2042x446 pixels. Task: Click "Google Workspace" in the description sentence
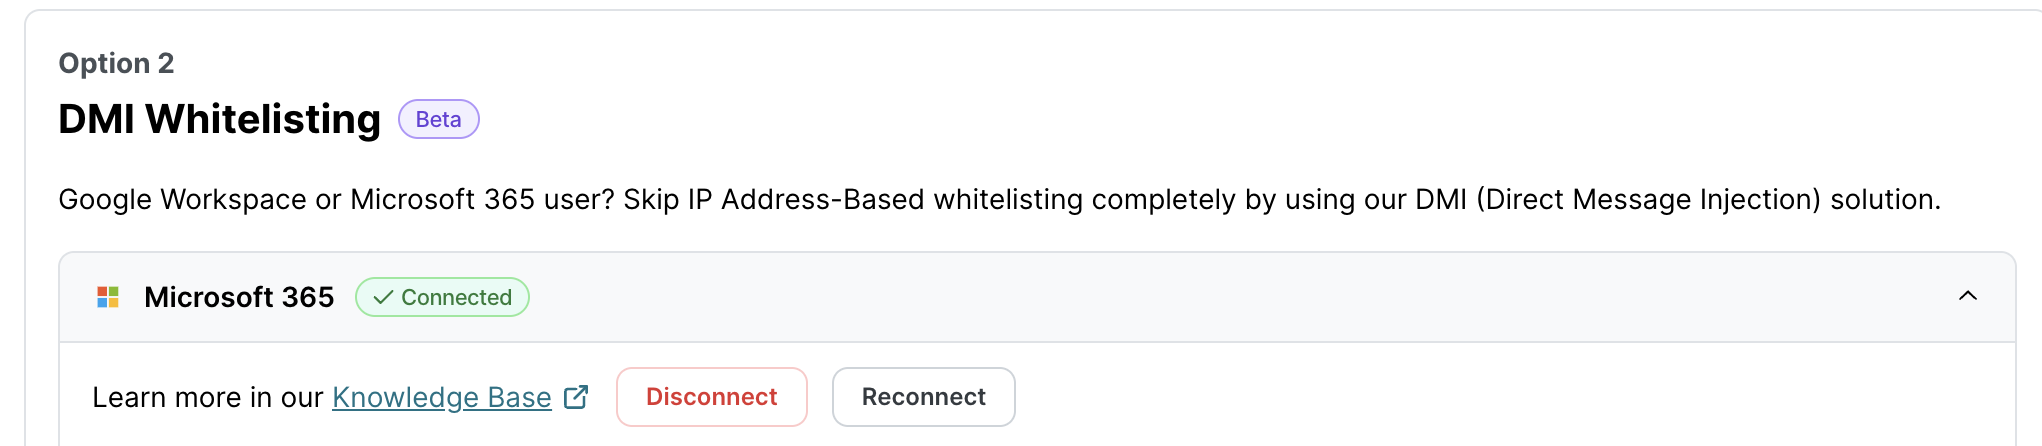click(x=182, y=199)
